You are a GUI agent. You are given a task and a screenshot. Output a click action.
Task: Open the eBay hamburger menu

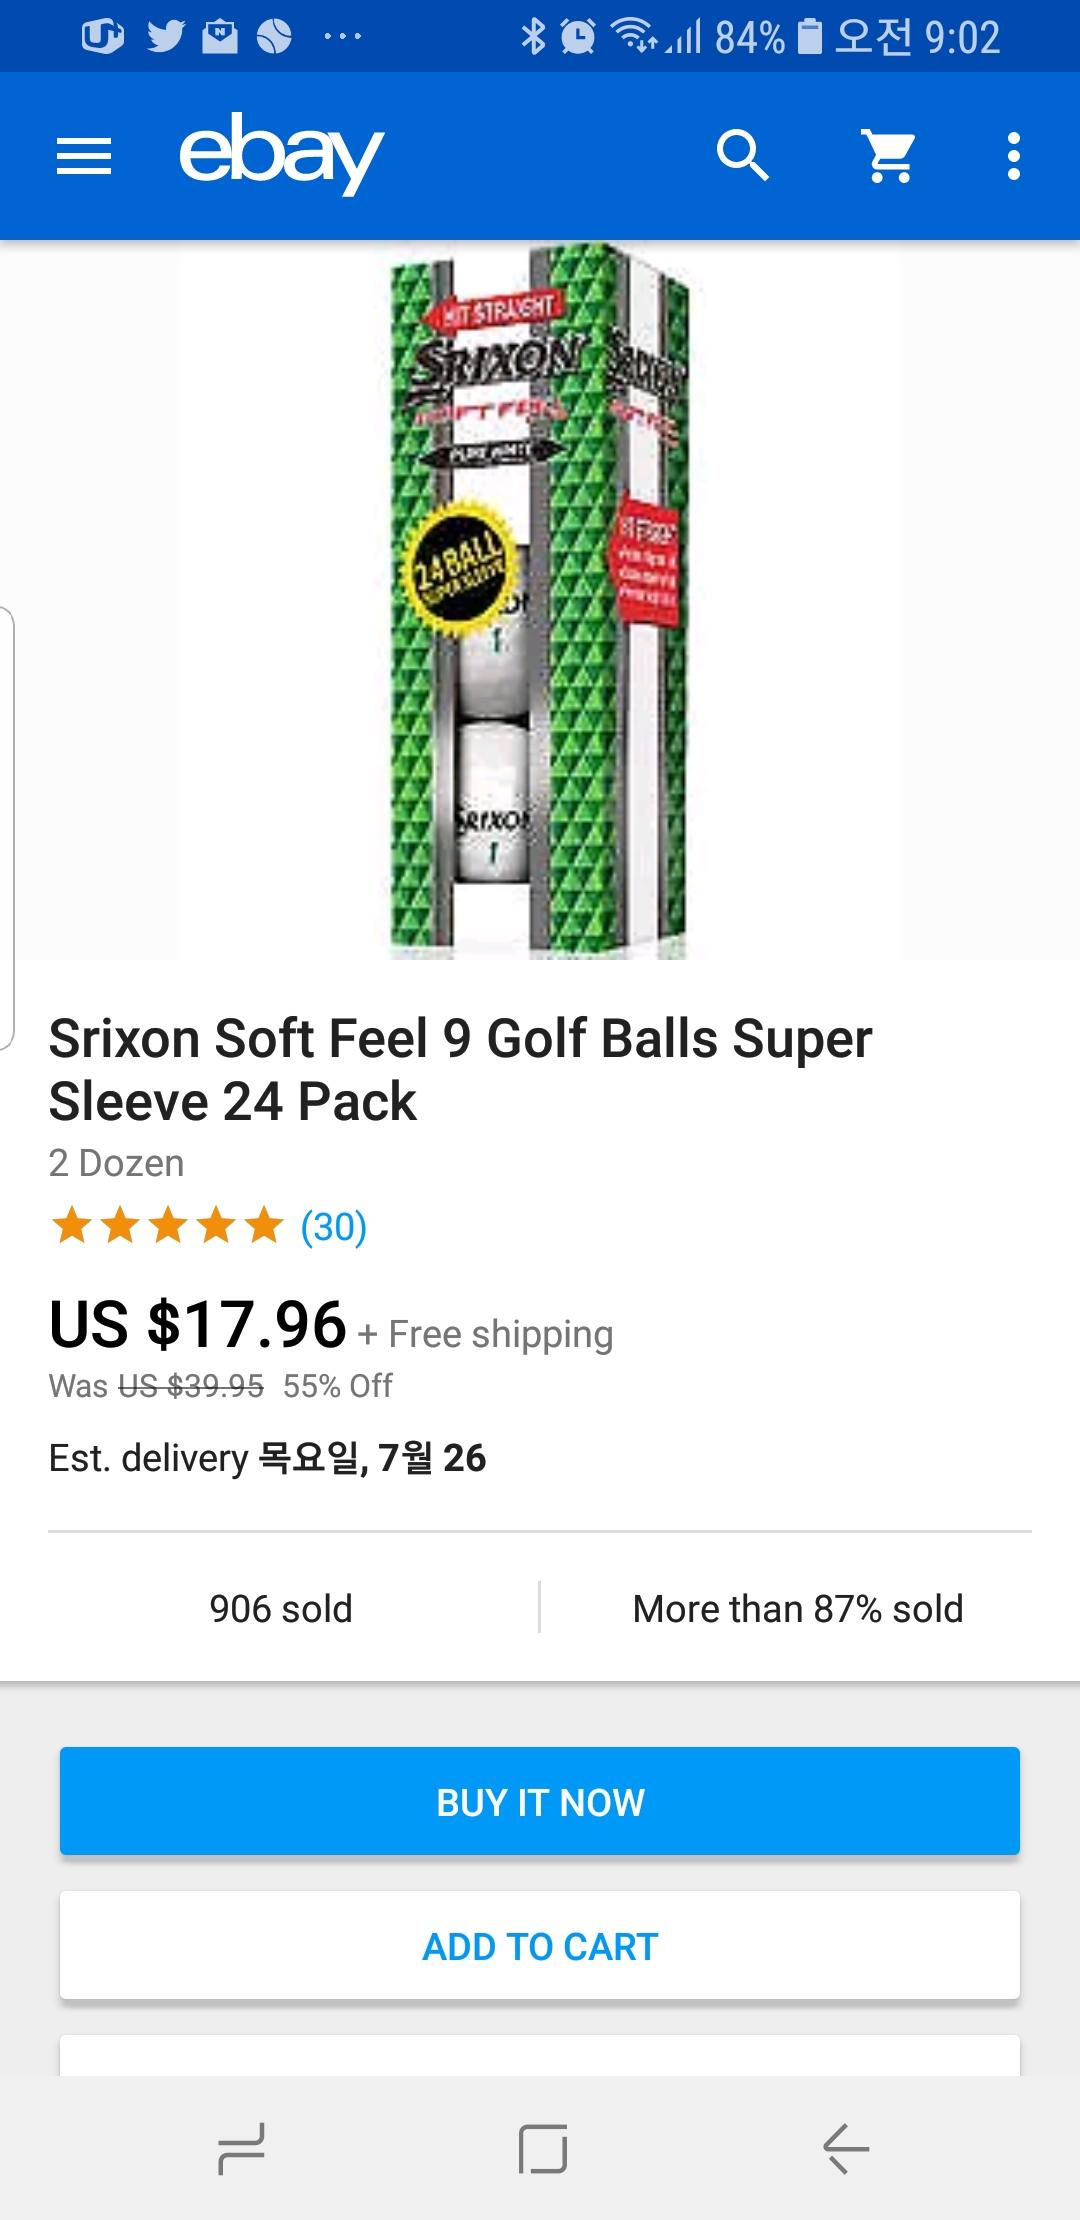click(84, 156)
